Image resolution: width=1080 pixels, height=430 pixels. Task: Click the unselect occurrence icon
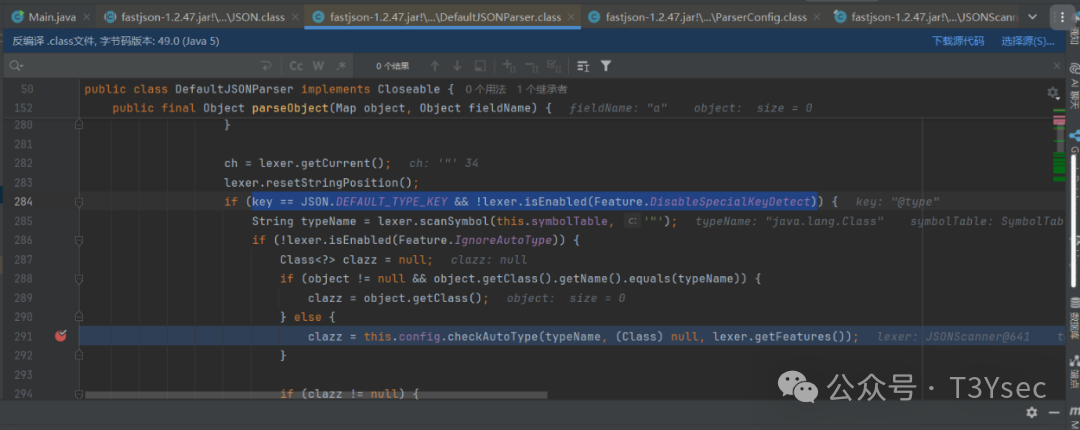click(x=532, y=66)
